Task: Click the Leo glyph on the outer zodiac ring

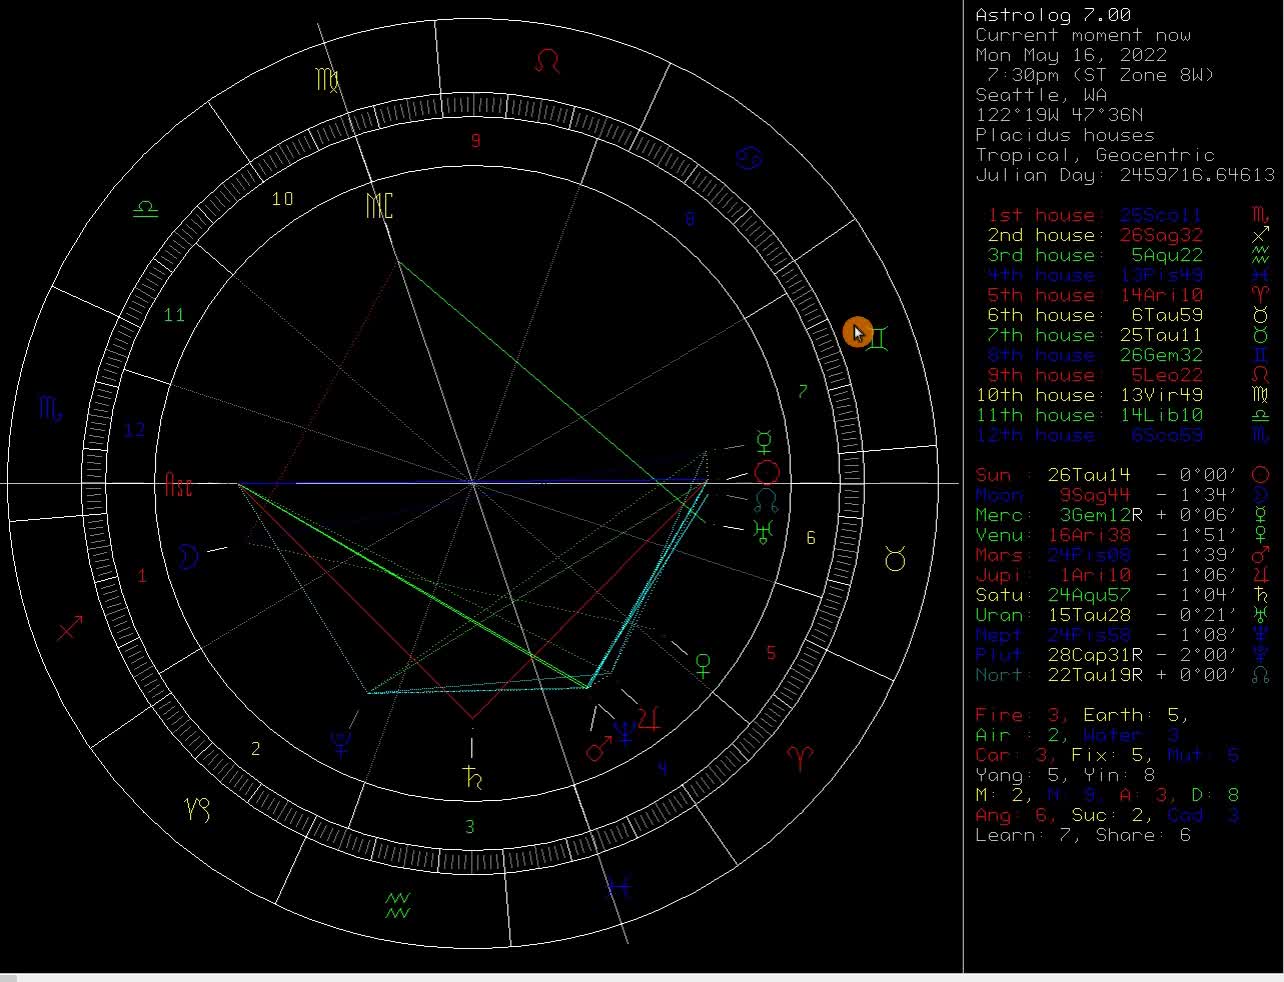Action: coord(547,62)
